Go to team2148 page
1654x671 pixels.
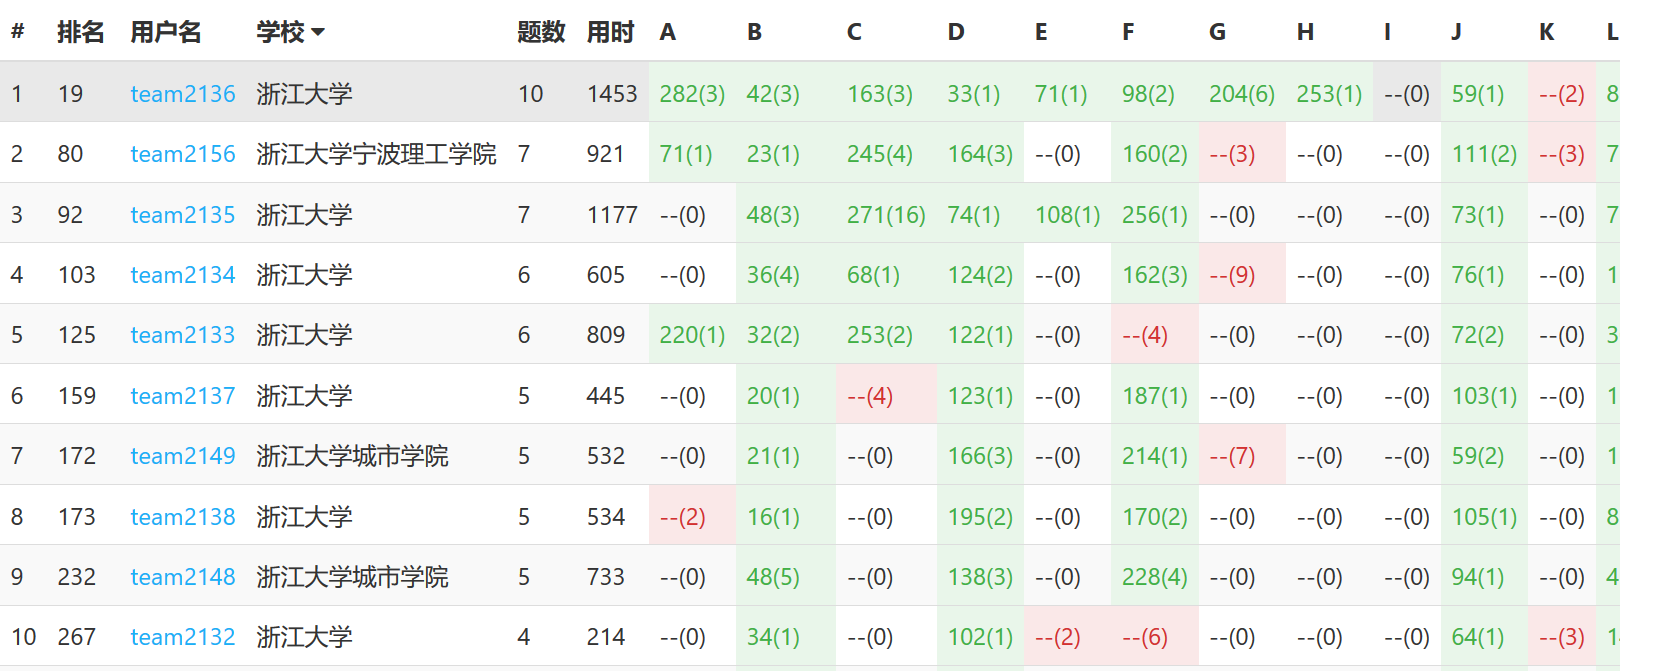tap(183, 577)
